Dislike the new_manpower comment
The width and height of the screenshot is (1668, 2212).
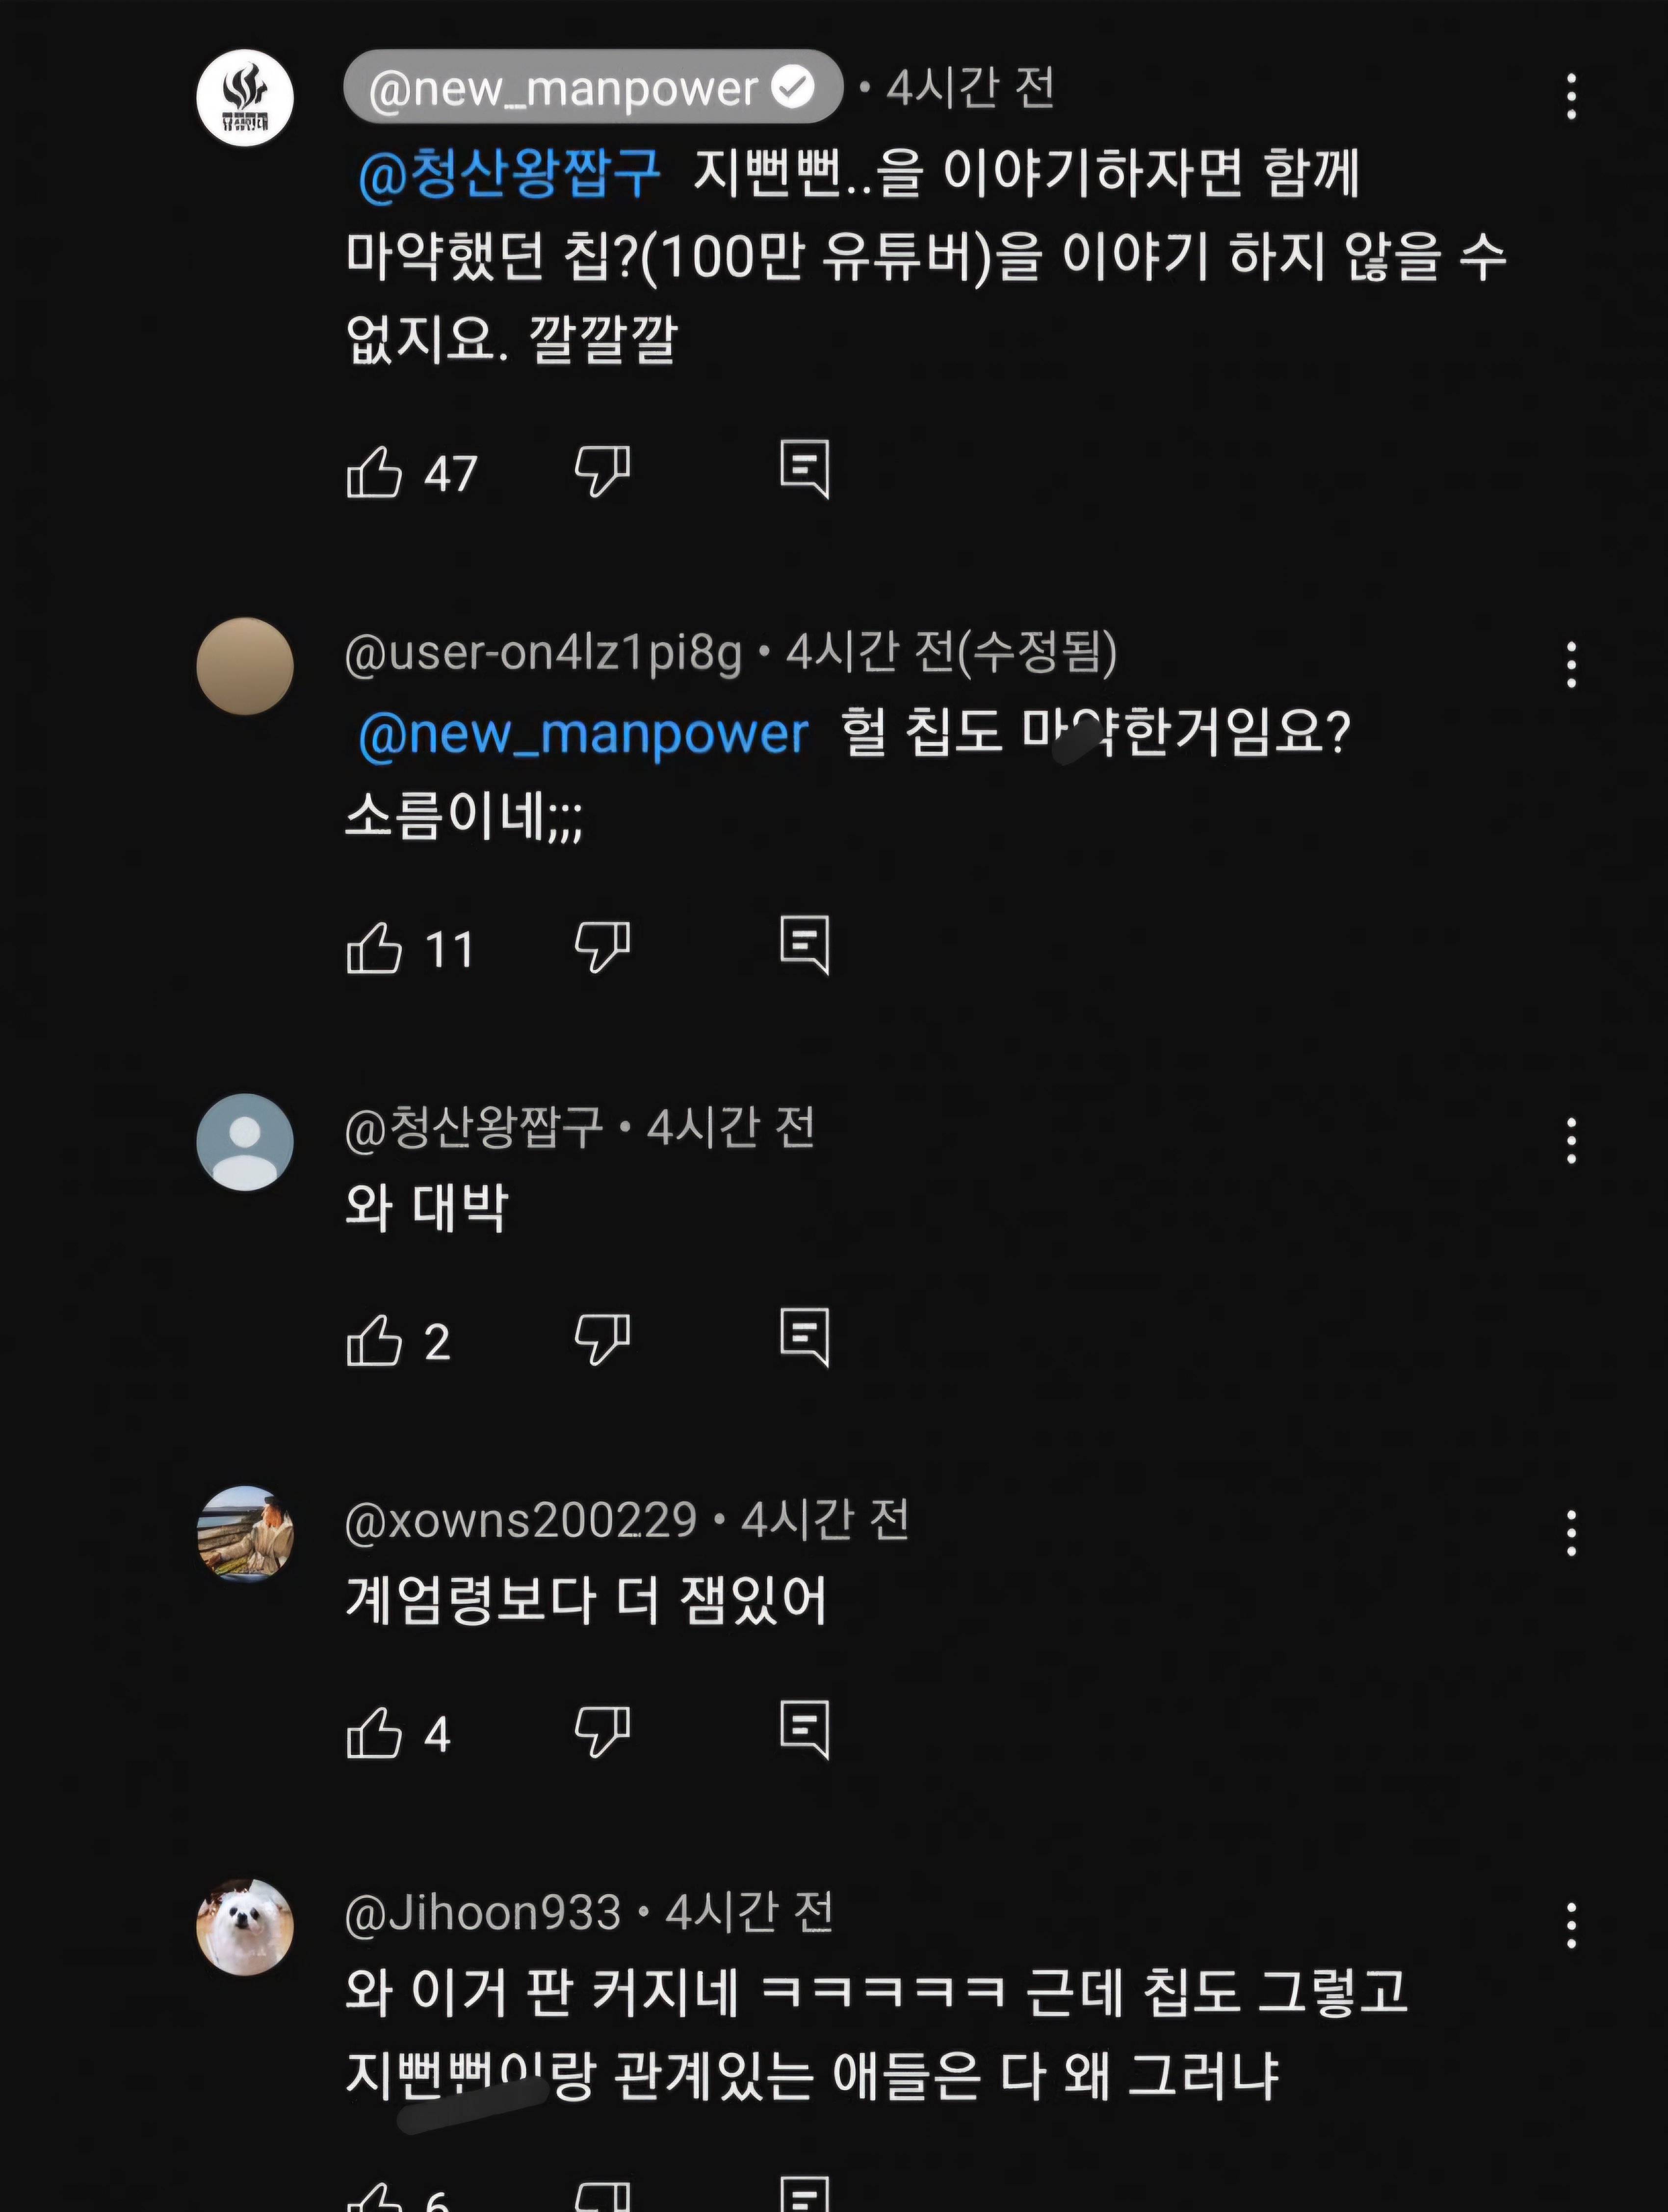click(x=602, y=470)
